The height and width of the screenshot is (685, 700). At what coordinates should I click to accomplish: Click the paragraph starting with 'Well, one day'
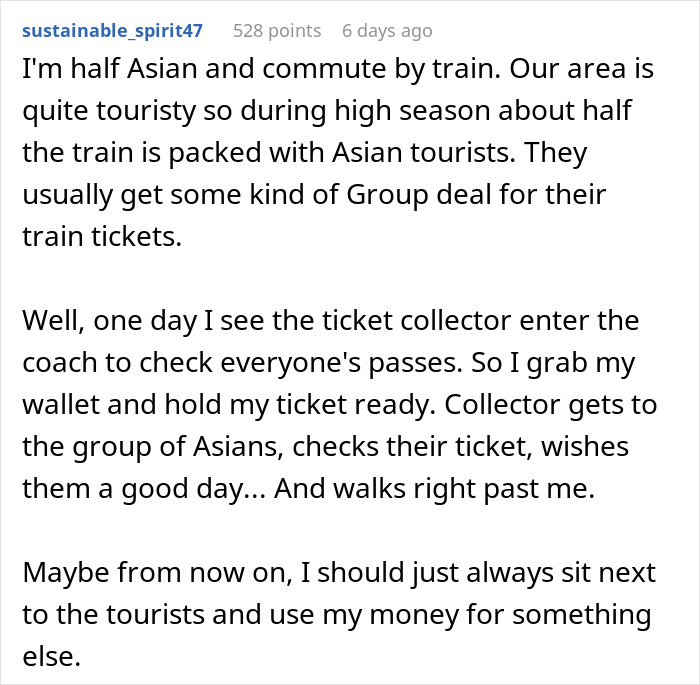click(339, 404)
